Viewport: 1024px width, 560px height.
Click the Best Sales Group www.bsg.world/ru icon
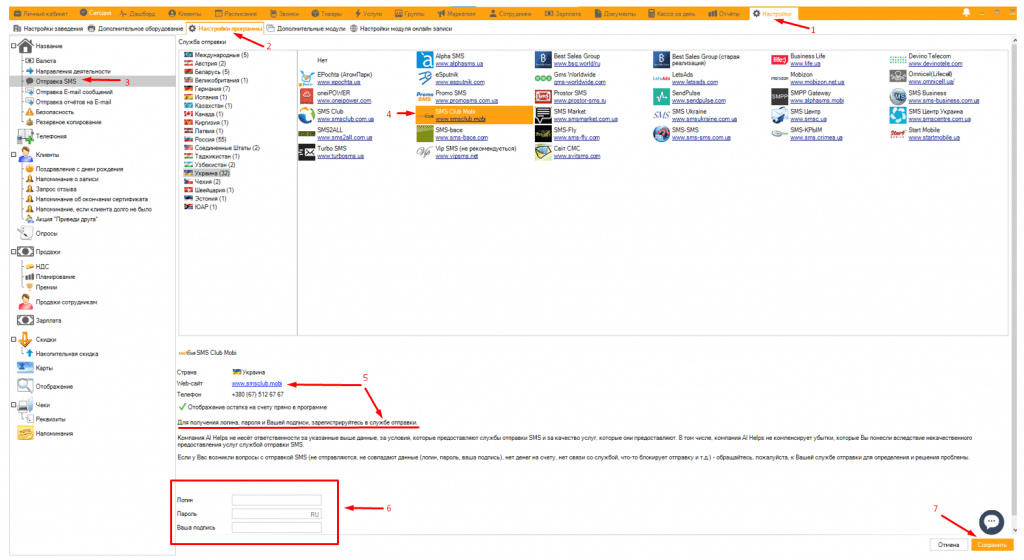tap(543, 60)
